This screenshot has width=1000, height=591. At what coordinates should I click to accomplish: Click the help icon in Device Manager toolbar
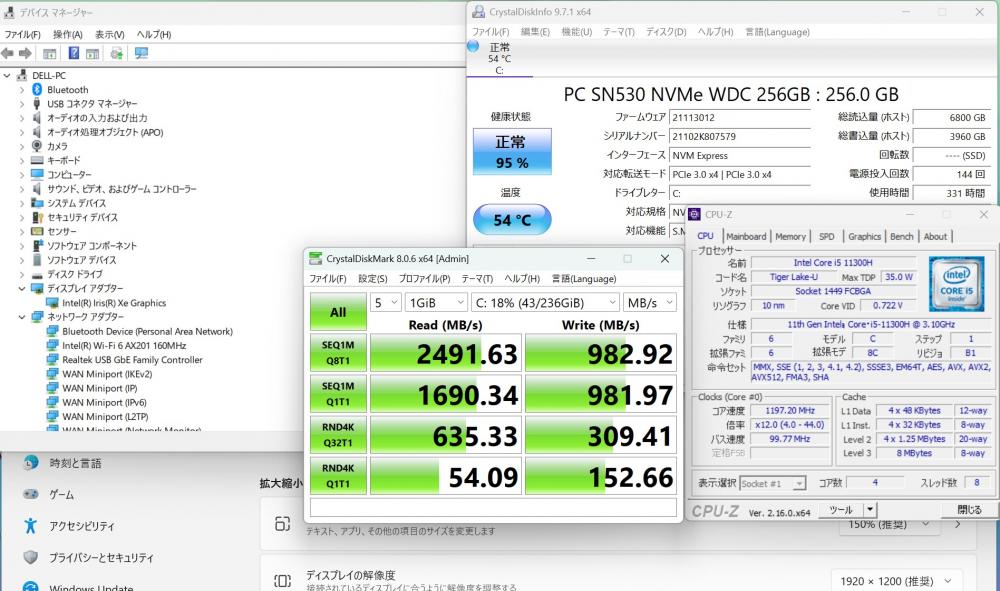[74, 53]
